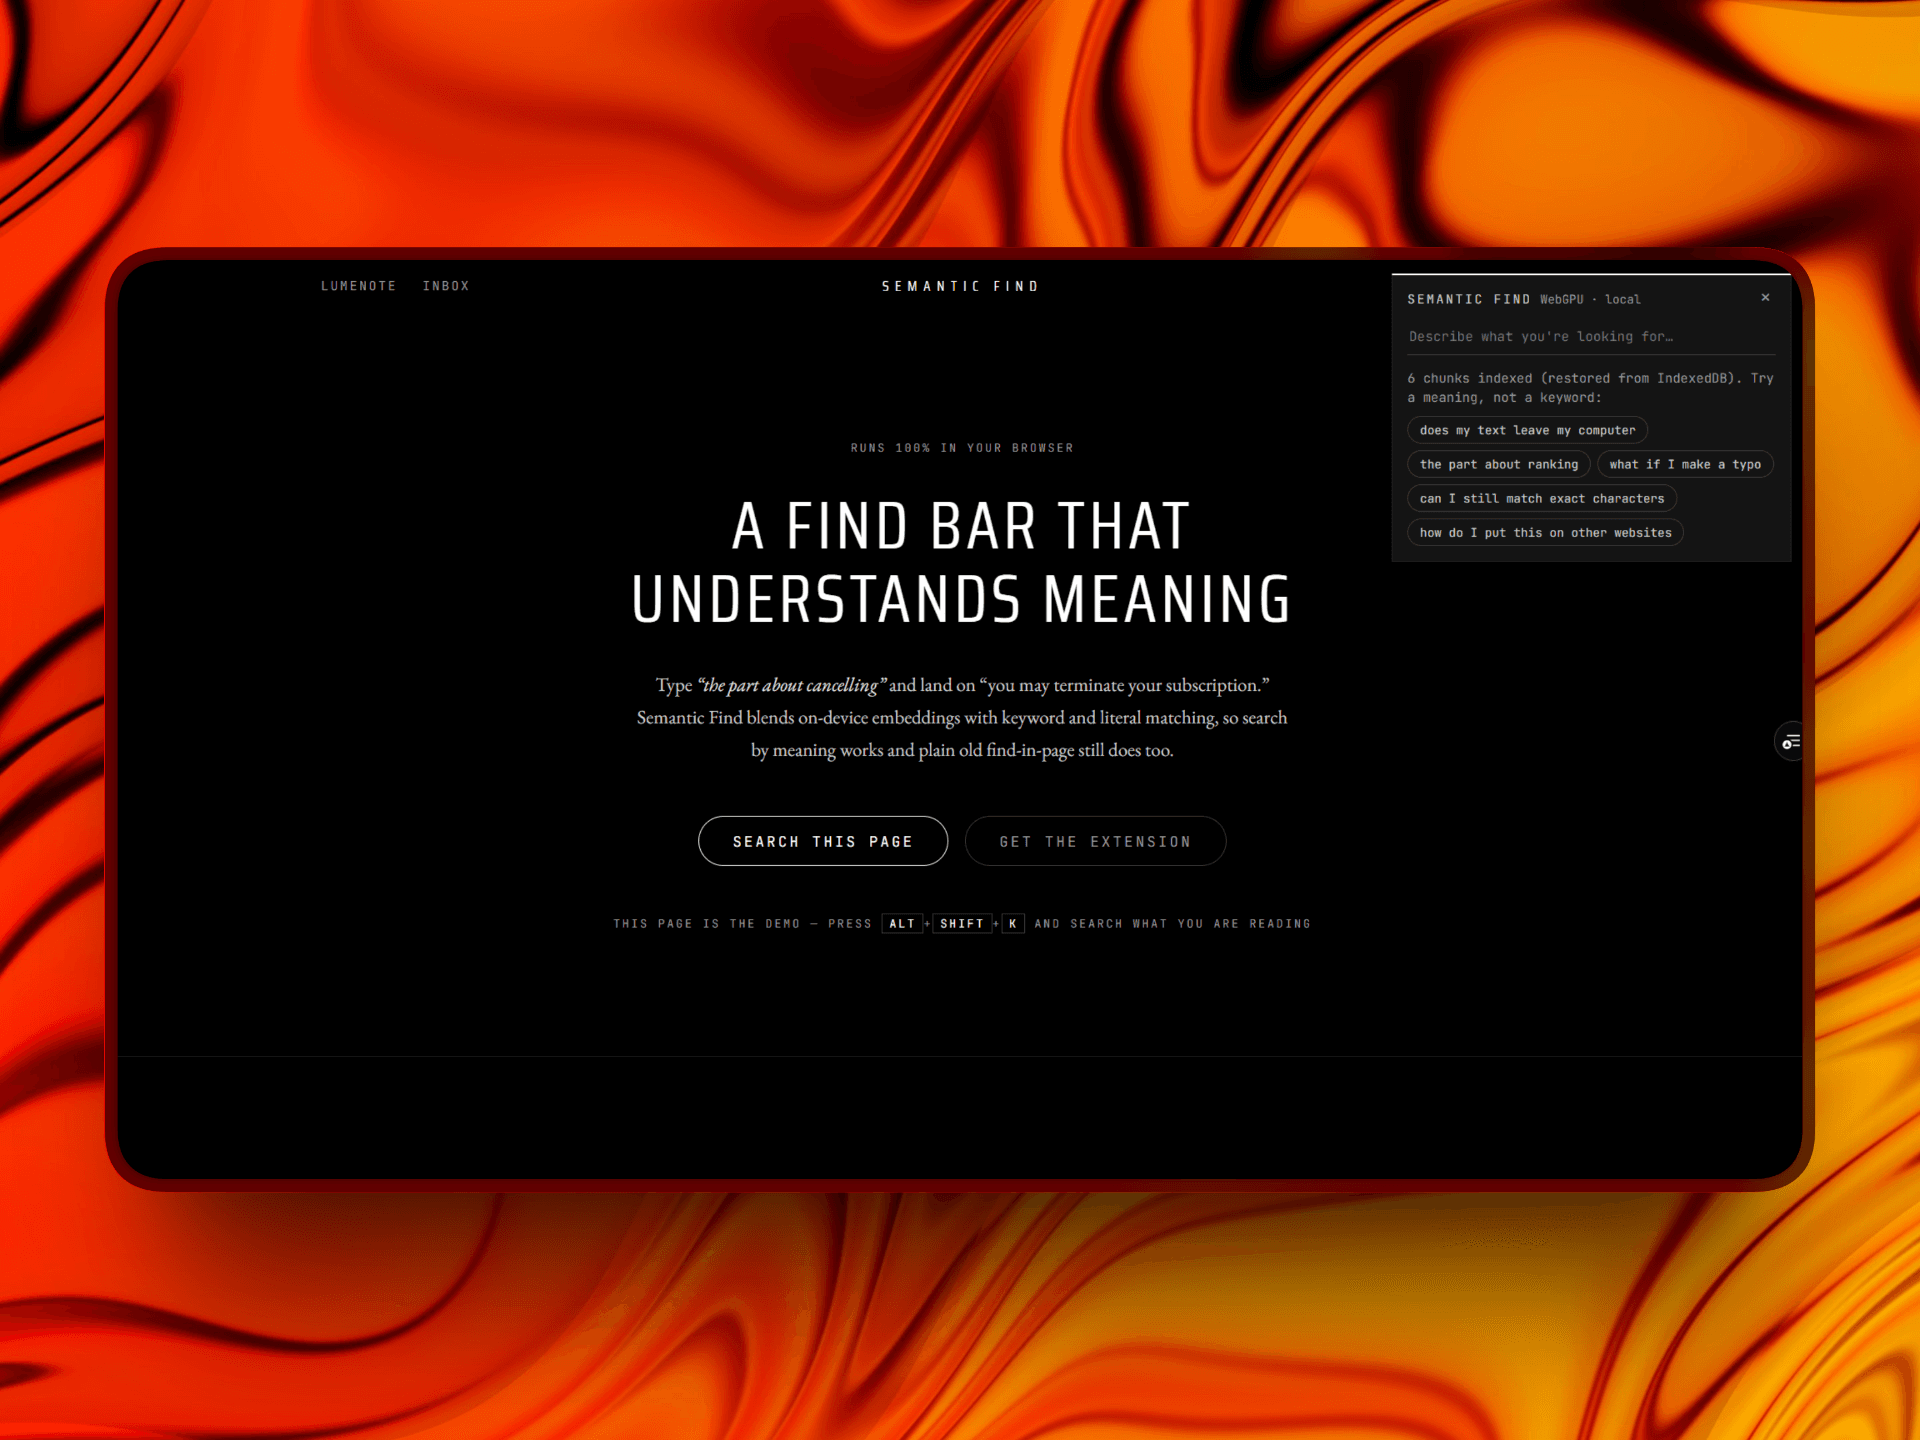Click the 'WebGPU · local' status label
1920x1440 pixels.
tap(1590, 299)
